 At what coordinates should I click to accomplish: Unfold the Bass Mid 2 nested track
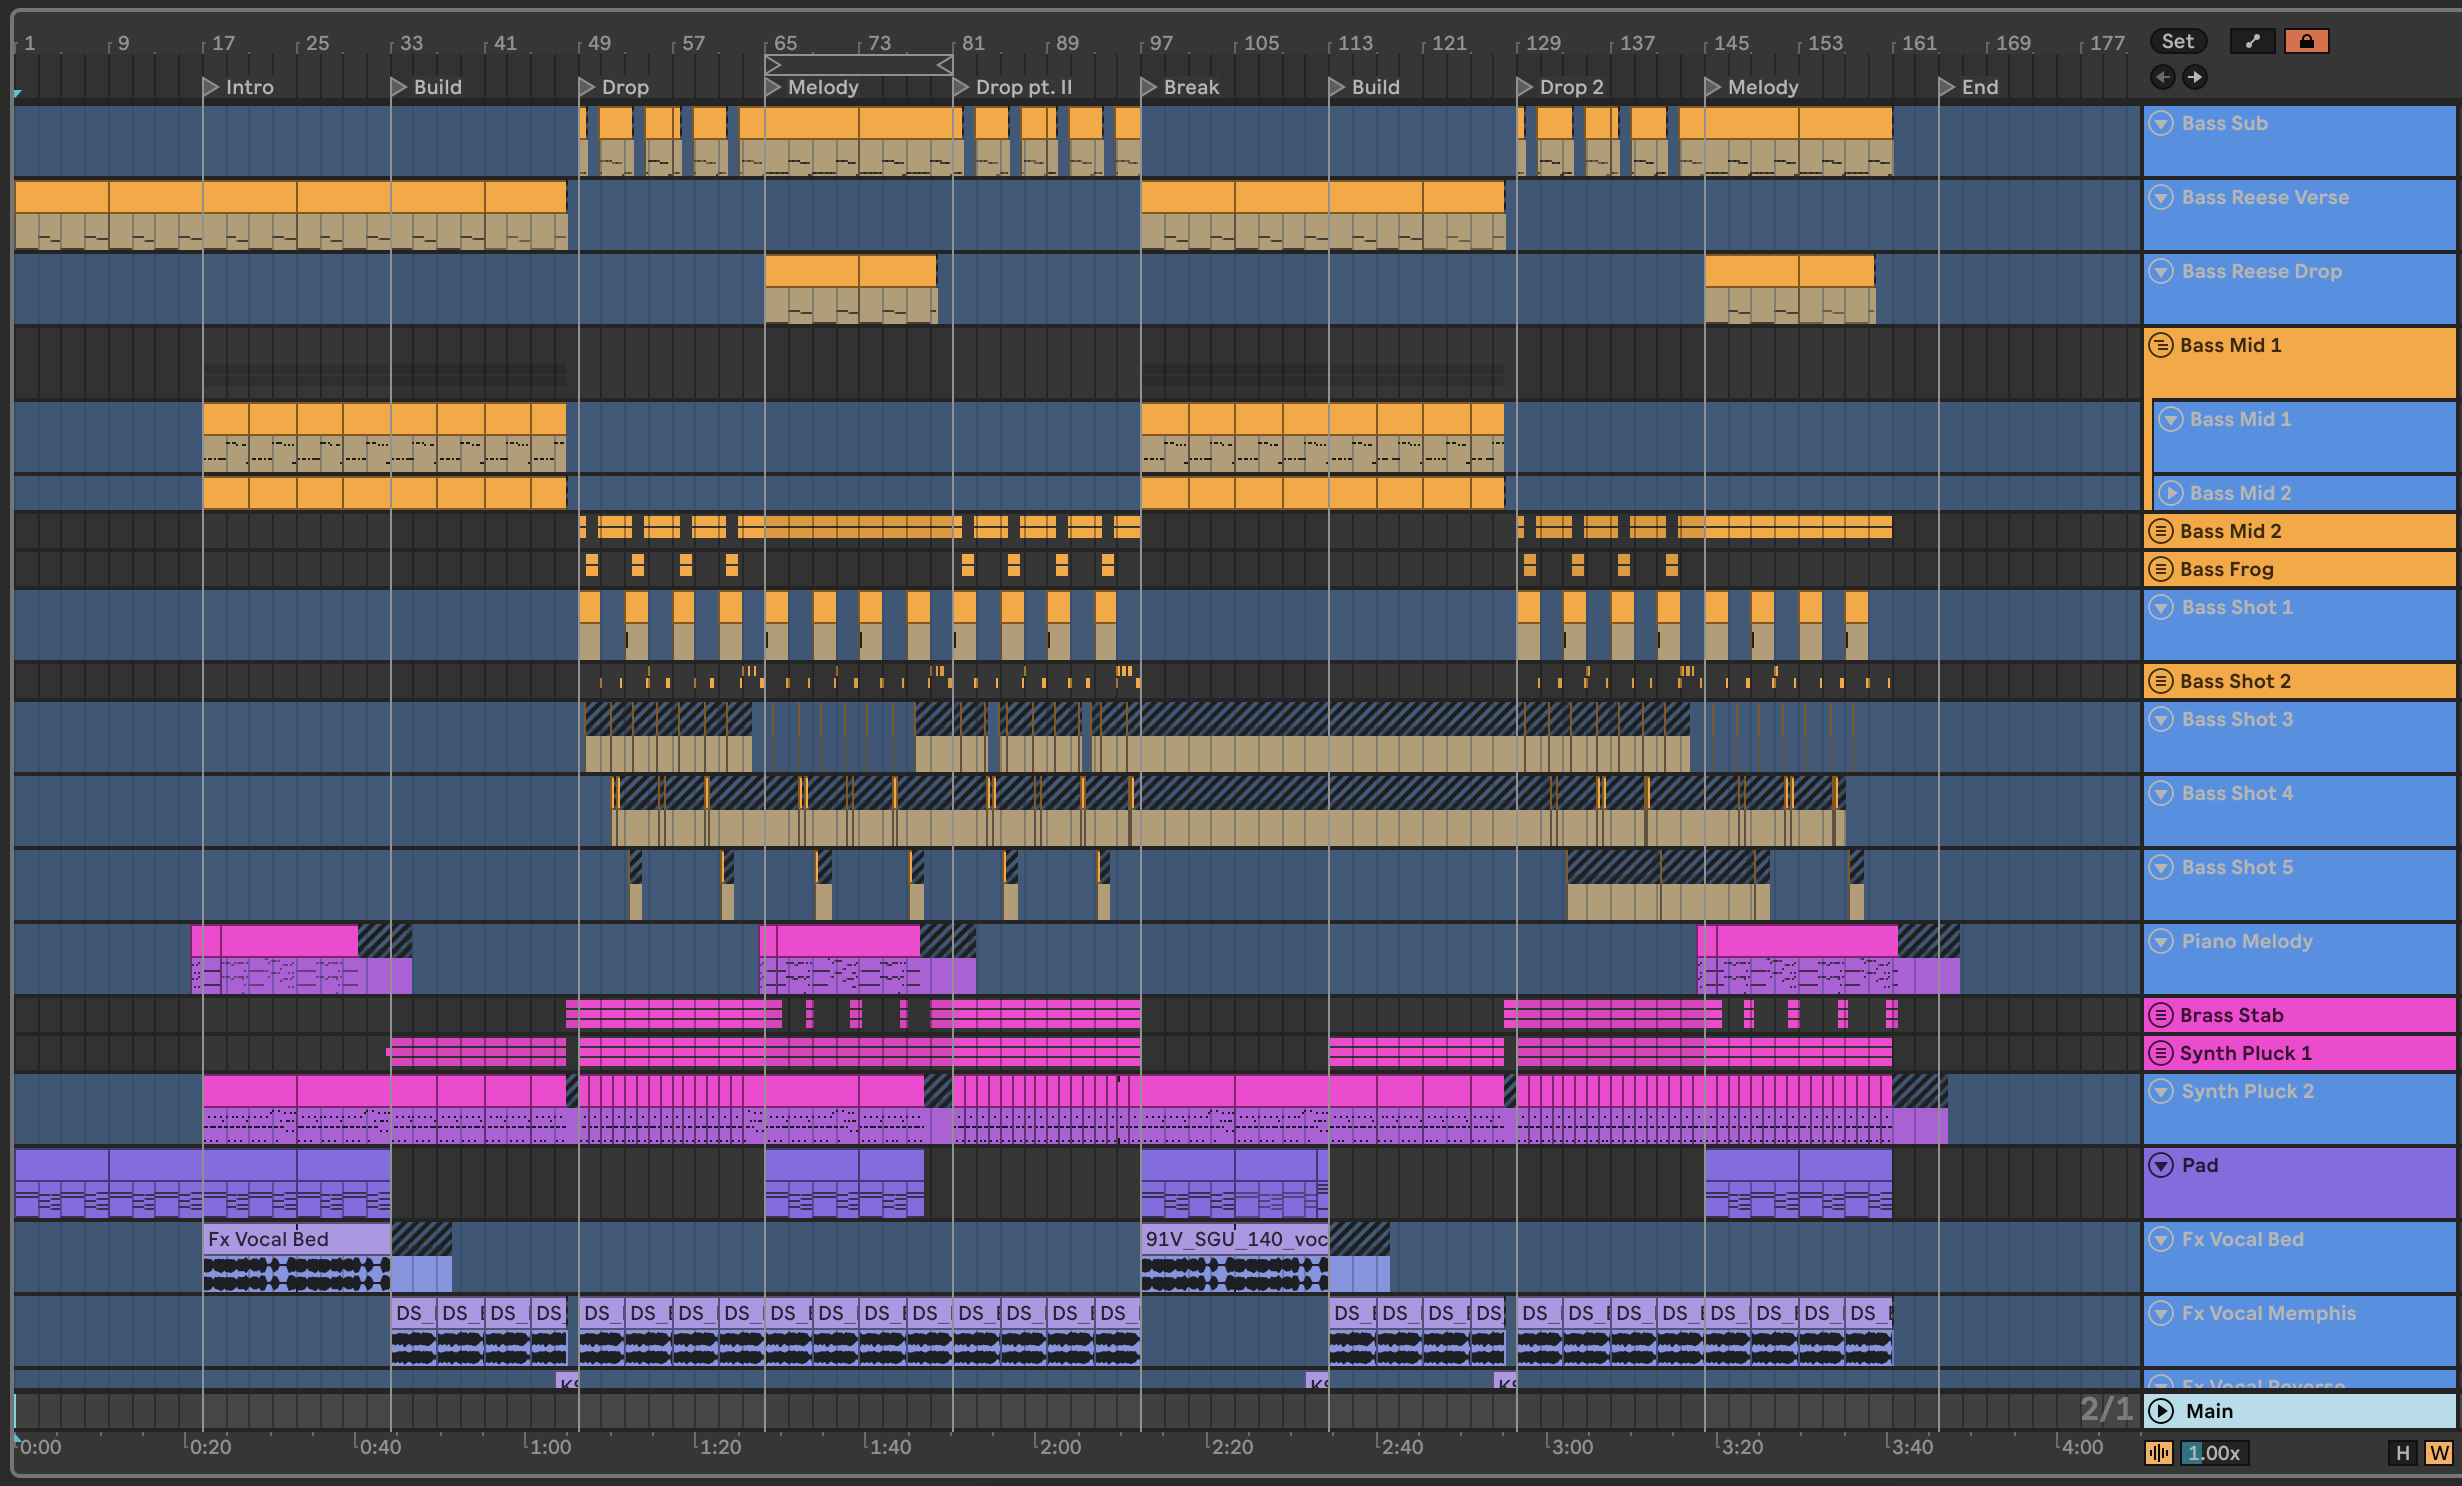(x=2170, y=493)
